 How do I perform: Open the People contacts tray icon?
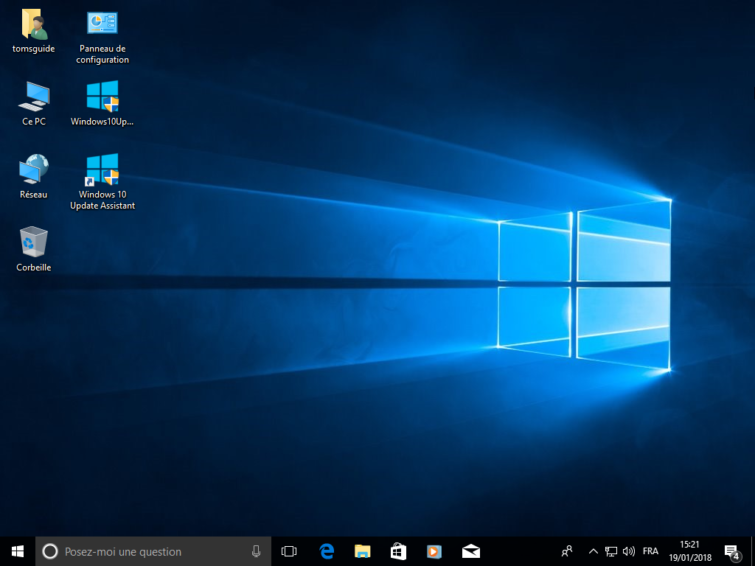(x=567, y=551)
